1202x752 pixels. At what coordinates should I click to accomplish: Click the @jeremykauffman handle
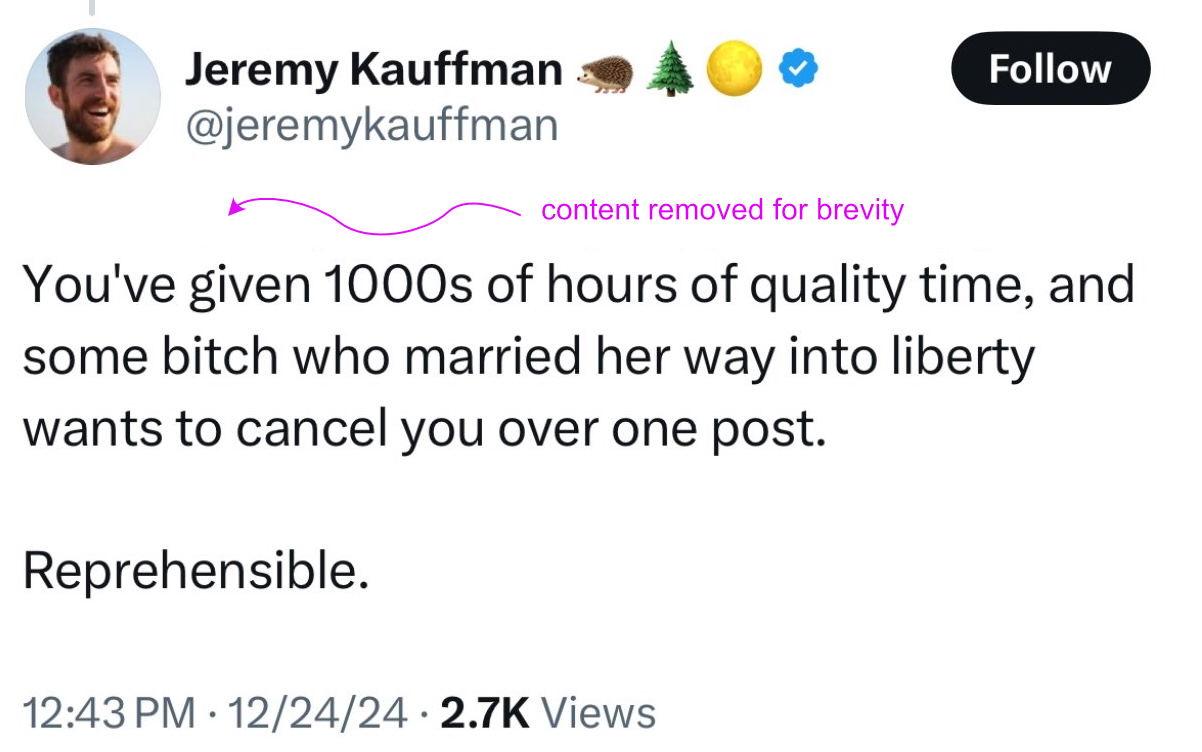pos(371,126)
